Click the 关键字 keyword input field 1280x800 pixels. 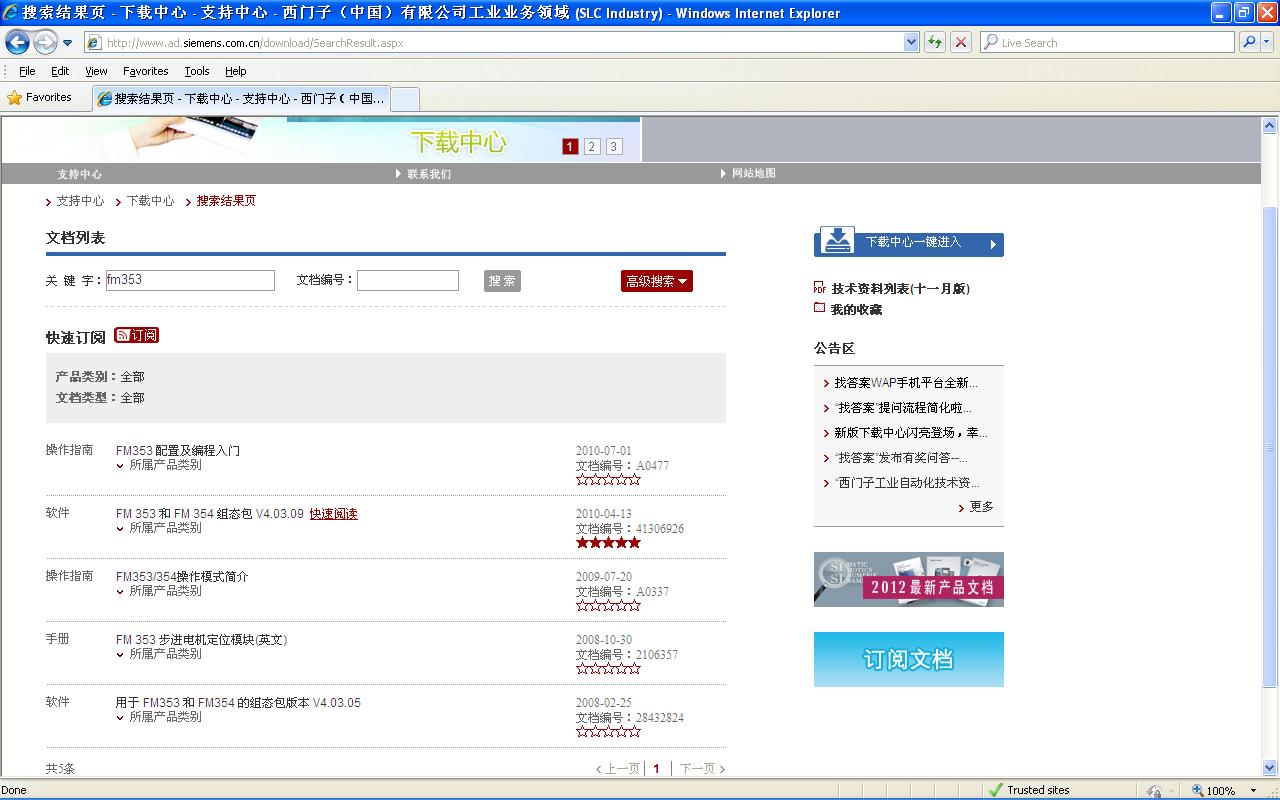(190, 281)
